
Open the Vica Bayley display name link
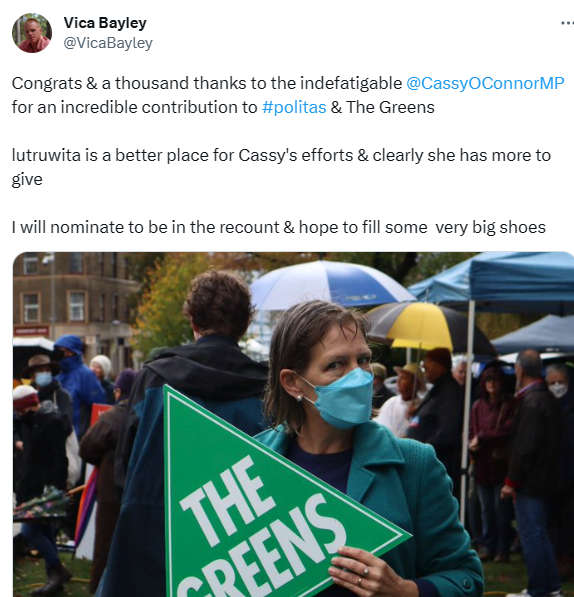[105, 23]
